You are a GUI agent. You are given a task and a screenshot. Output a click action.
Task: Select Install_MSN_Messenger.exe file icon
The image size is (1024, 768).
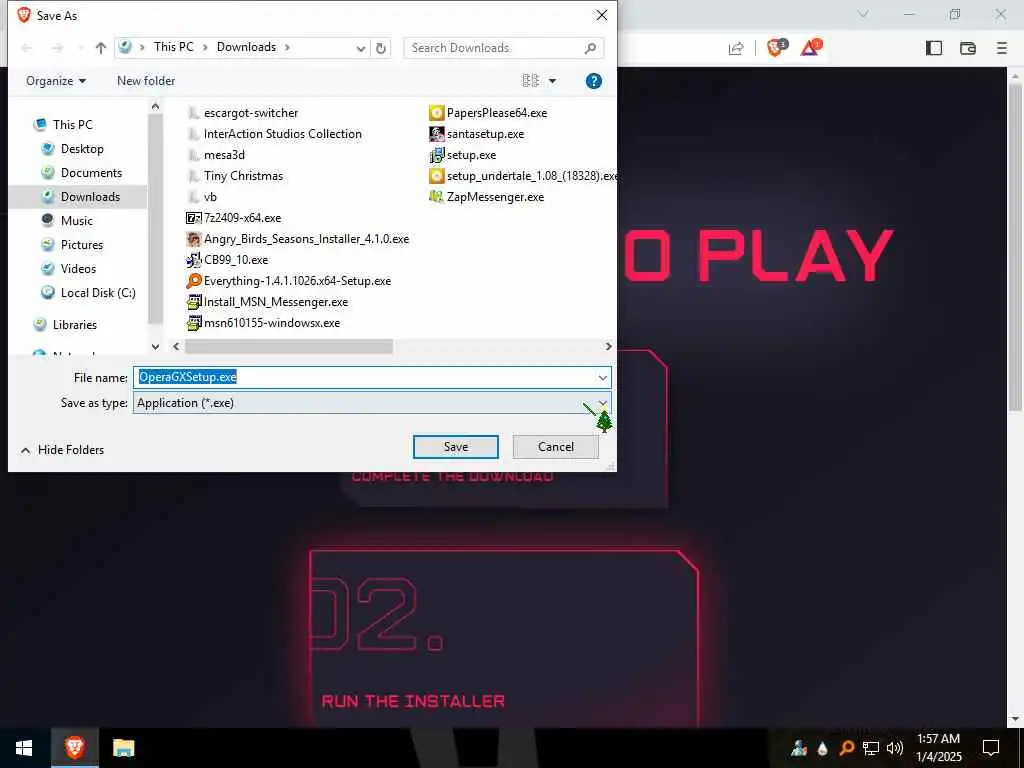pyautogui.click(x=194, y=302)
